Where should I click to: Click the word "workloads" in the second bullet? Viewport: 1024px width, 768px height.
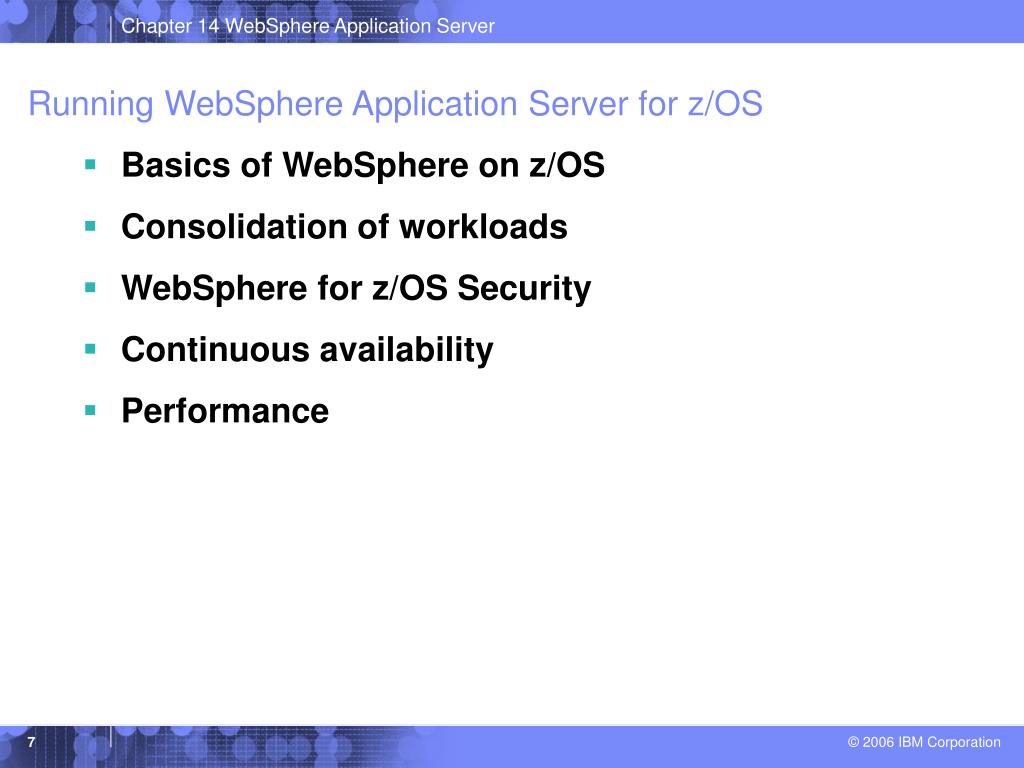483,227
